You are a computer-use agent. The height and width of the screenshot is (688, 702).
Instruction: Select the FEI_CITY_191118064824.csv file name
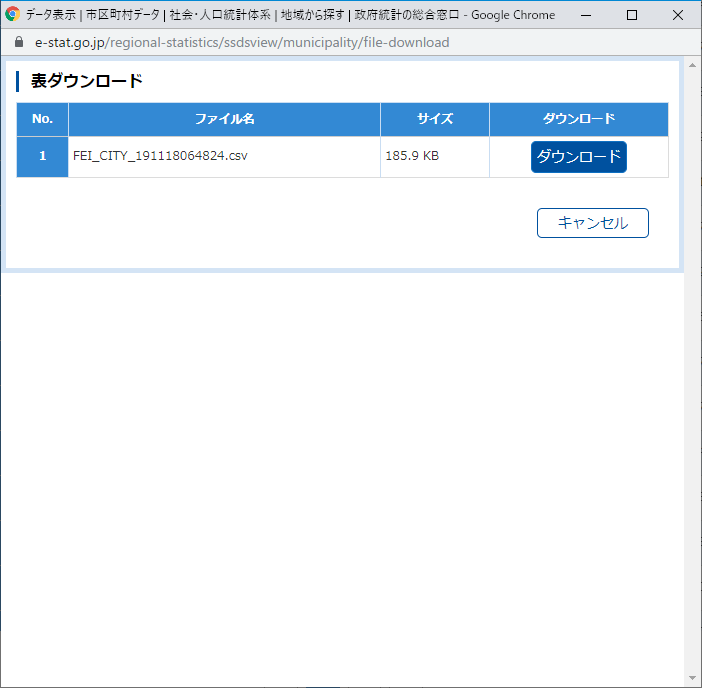tap(160, 156)
